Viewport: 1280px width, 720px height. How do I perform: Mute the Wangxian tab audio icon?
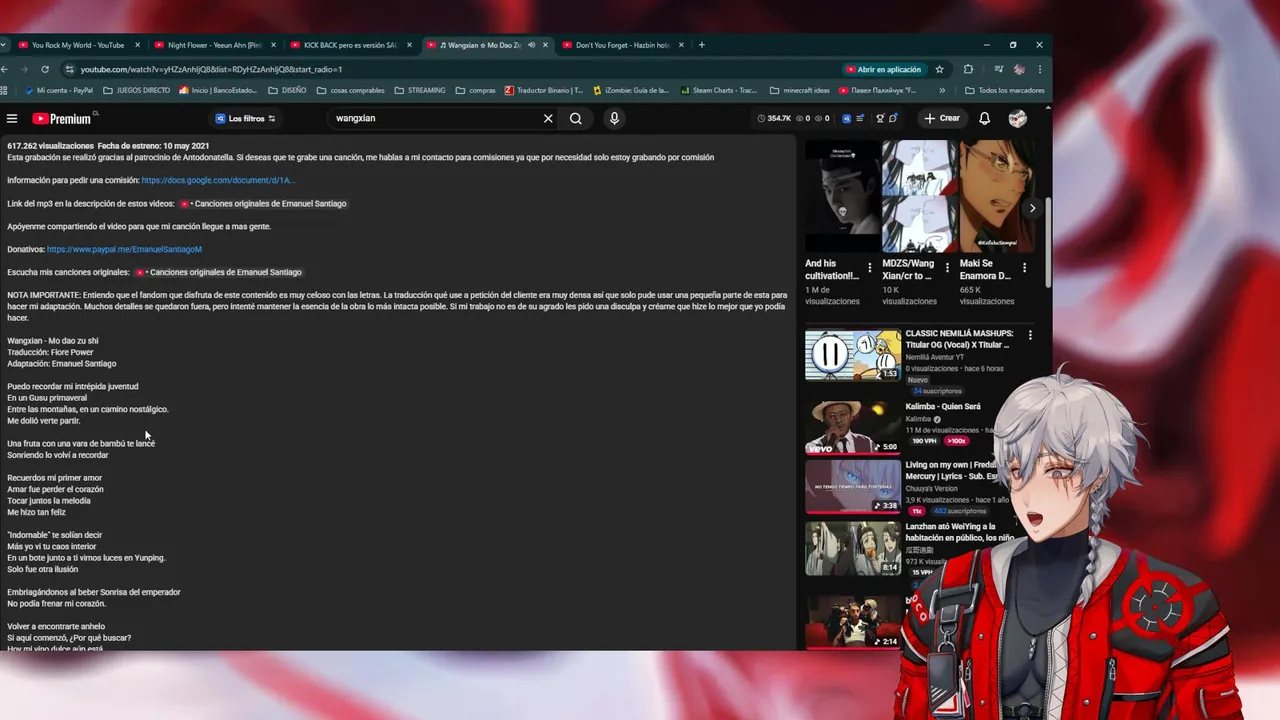[531, 45]
